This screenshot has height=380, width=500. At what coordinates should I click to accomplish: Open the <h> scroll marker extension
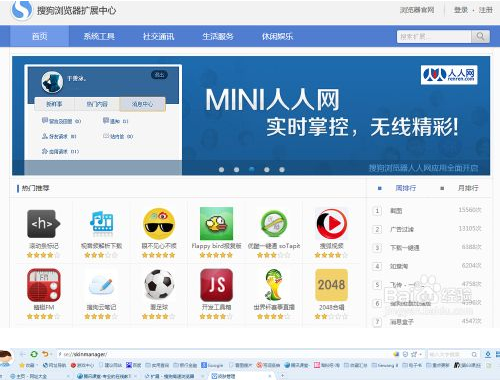tap(43, 224)
